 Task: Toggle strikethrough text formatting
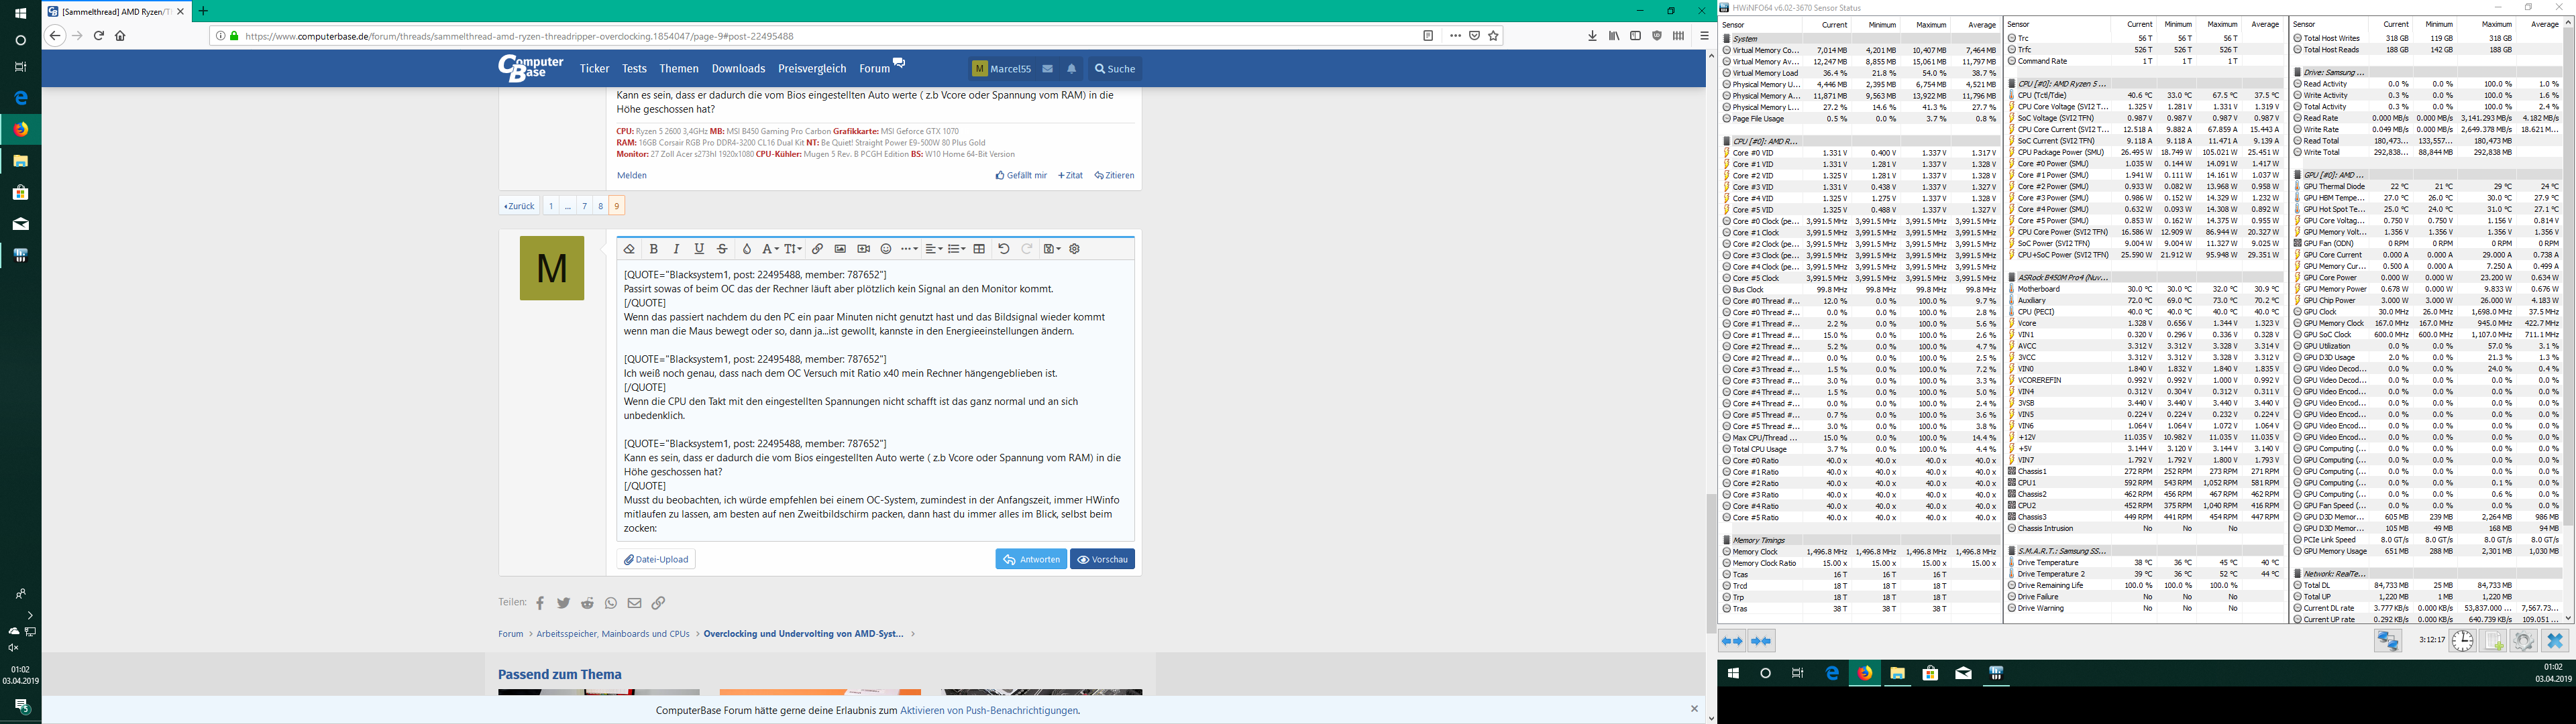pyautogui.click(x=722, y=249)
